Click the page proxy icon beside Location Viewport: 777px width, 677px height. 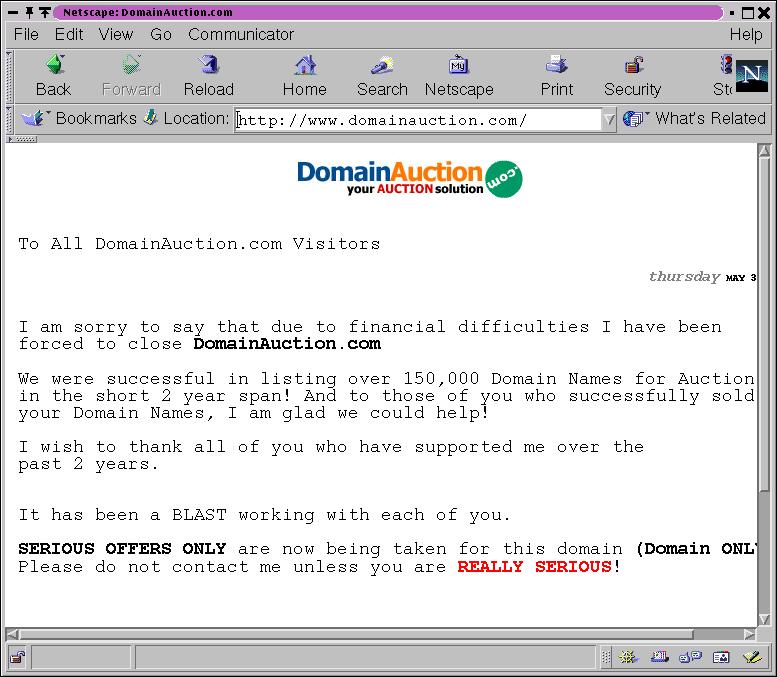pyautogui.click(x=151, y=118)
